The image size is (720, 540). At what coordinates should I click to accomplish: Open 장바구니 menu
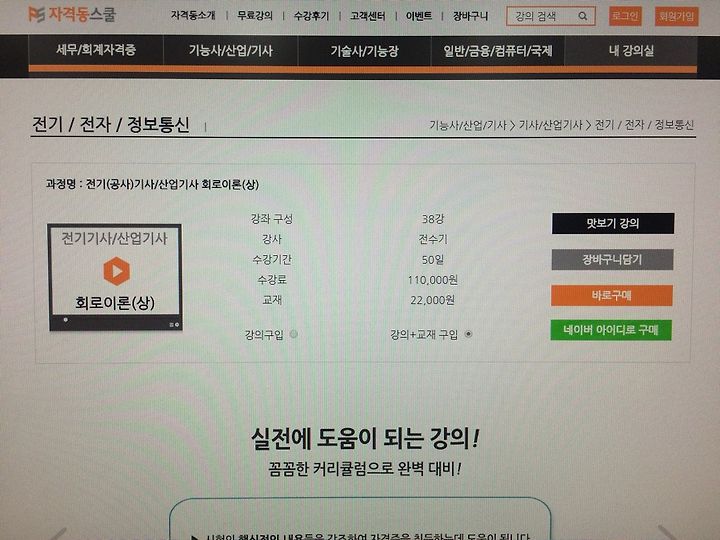[x=470, y=16]
